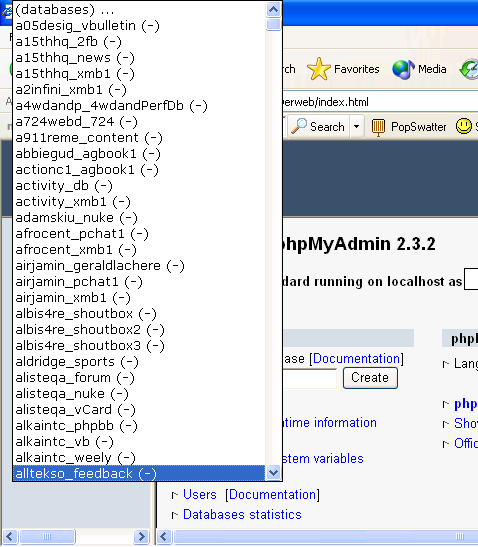
Task: Click main frame horizontal scrollbar thumb
Action: (x=326, y=536)
